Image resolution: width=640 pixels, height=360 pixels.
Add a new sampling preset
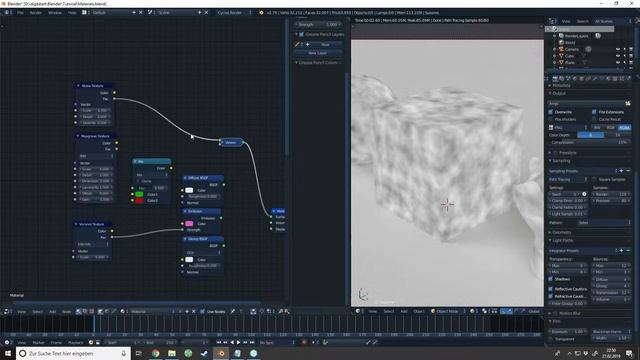point(621,171)
